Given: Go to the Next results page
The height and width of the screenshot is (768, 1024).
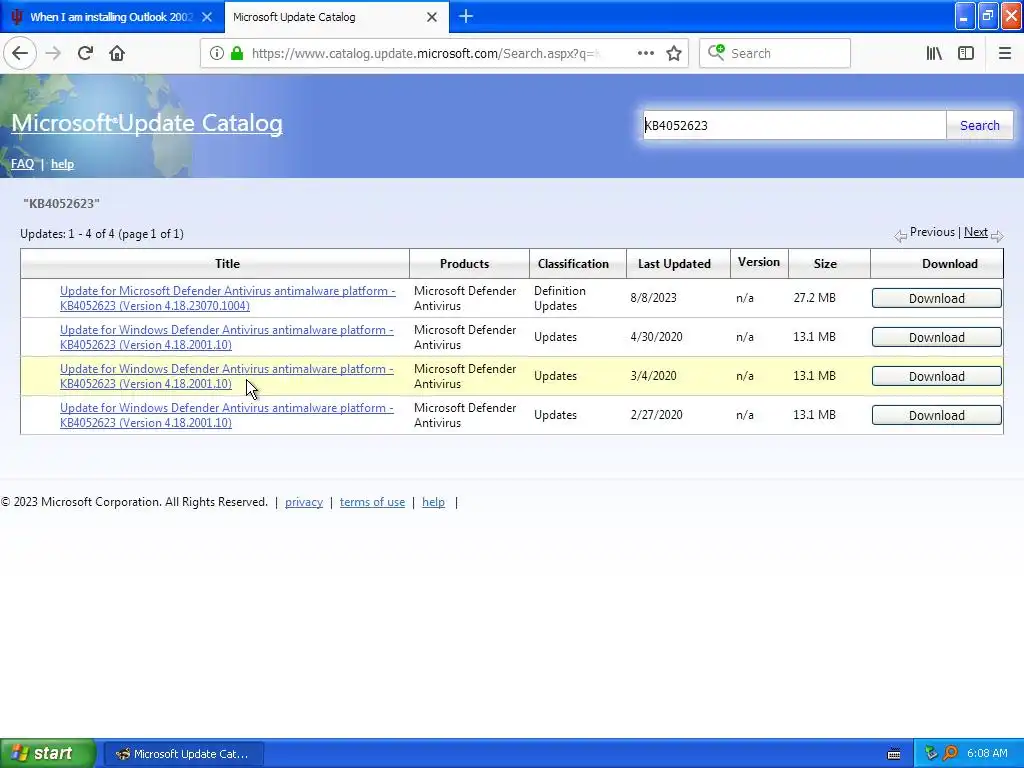Looking at the screenshot, I should coord(976,232).
